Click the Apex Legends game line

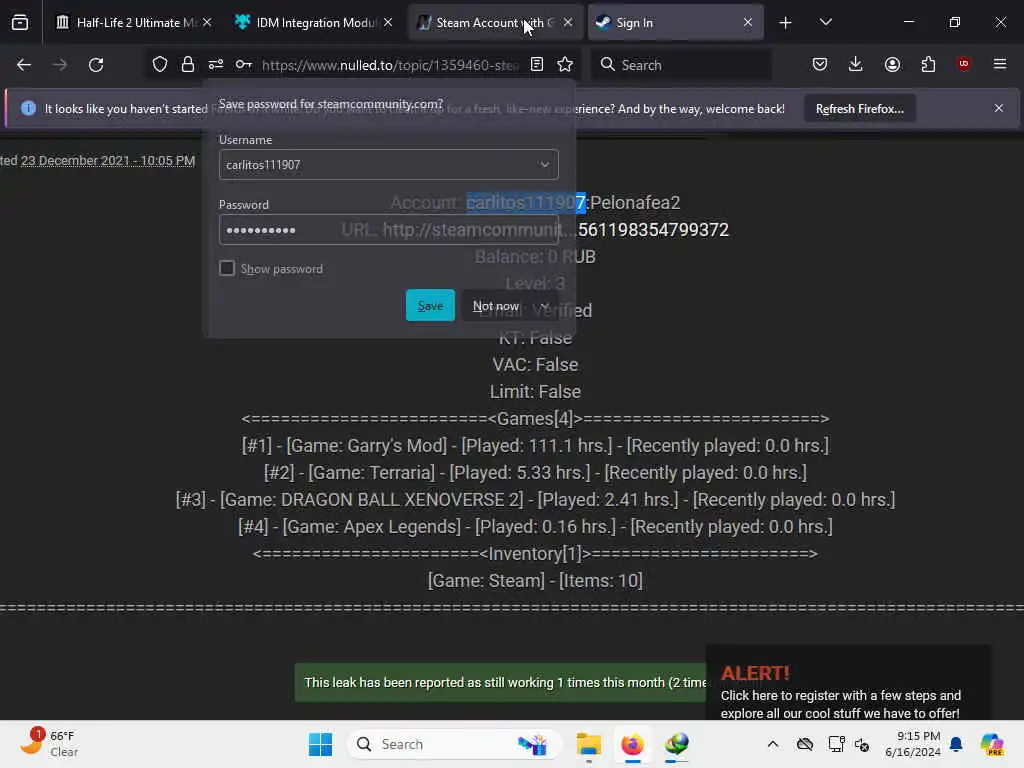click(x=535, y=526)
